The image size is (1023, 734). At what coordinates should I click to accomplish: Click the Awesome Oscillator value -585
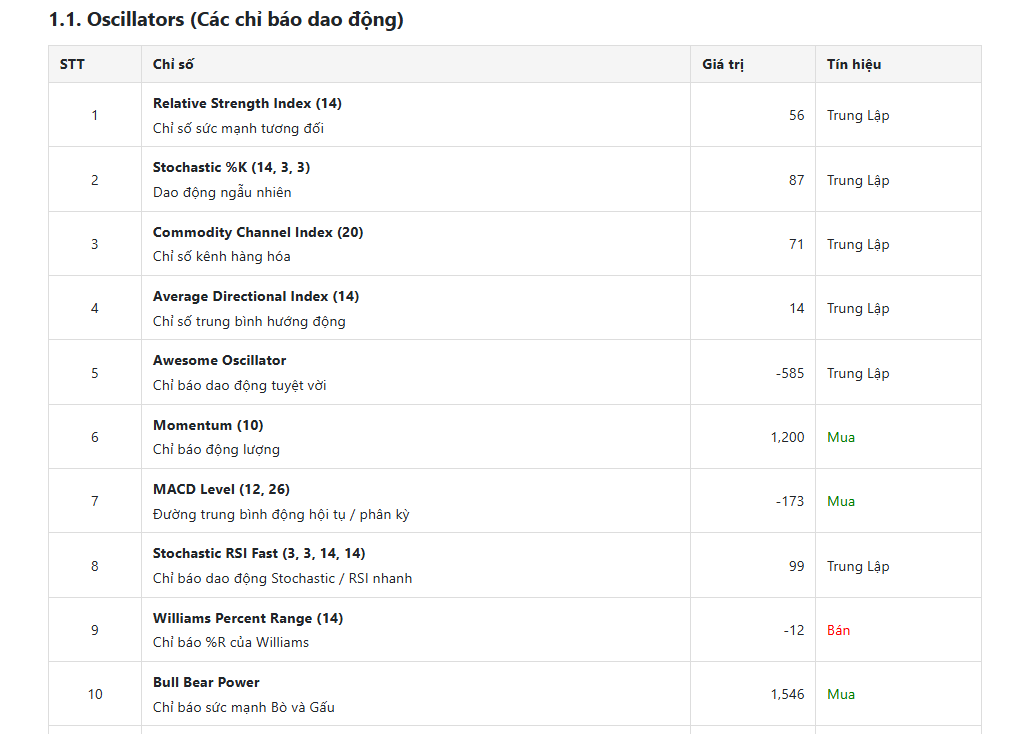[x=789, y=373]
